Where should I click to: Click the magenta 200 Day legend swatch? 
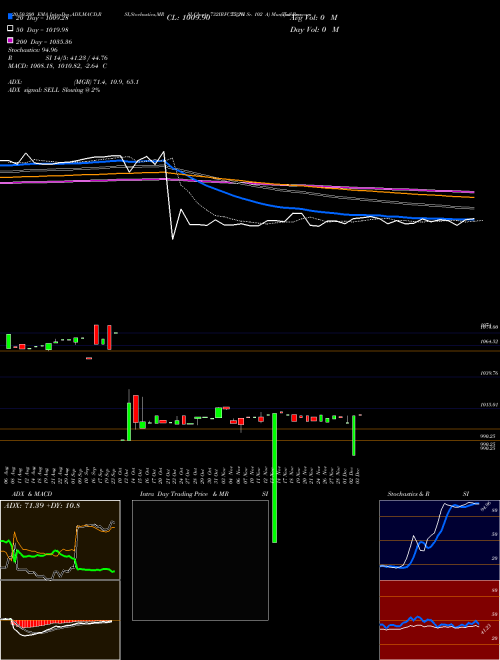click(10, 40)
